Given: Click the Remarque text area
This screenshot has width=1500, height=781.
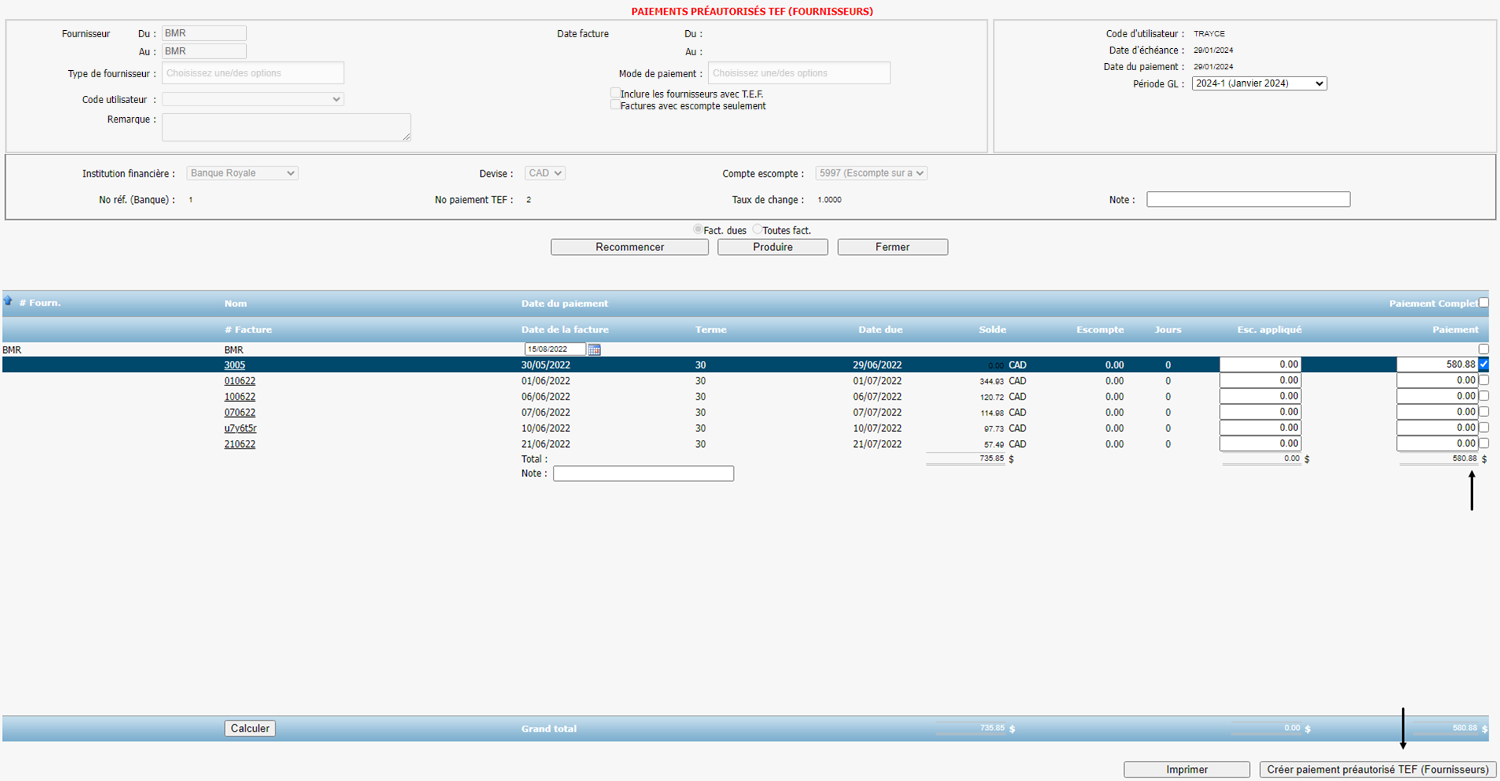Looking at the screenshot, I should [x=286, y=127].
